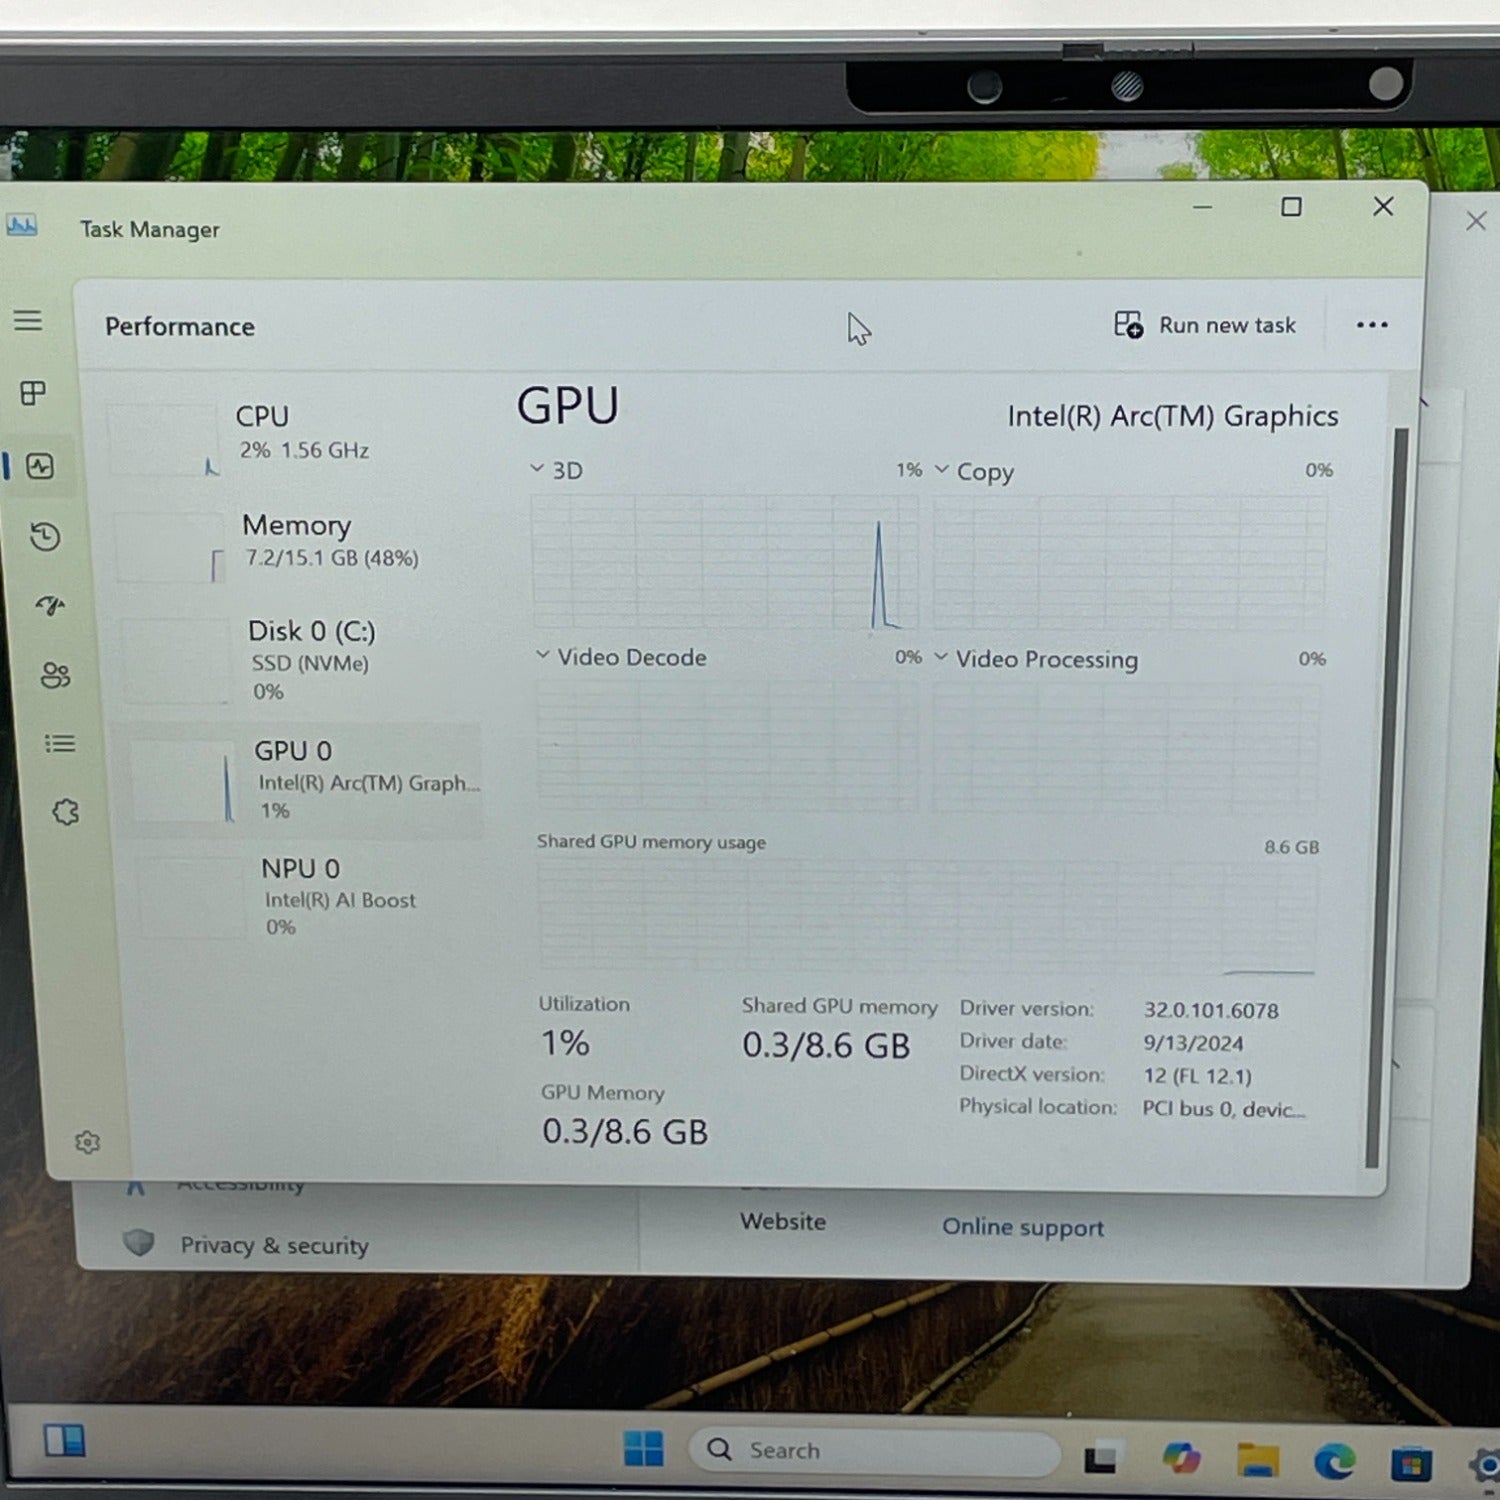Click the GPU panel vertical scrollbar

point(1386,798)
